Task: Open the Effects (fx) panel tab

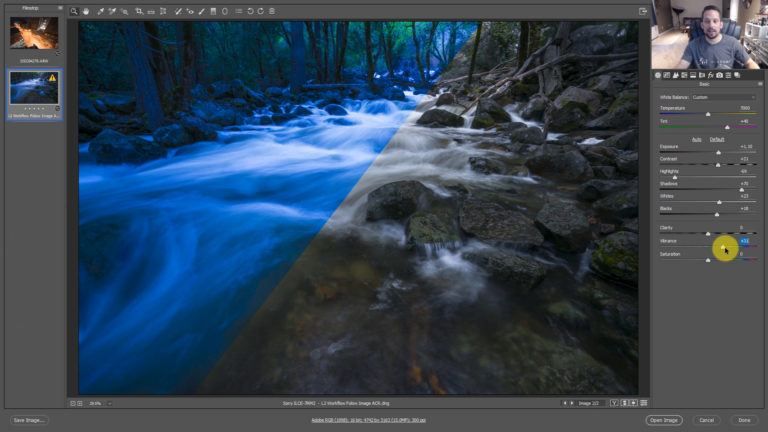Action: (711, 75)
